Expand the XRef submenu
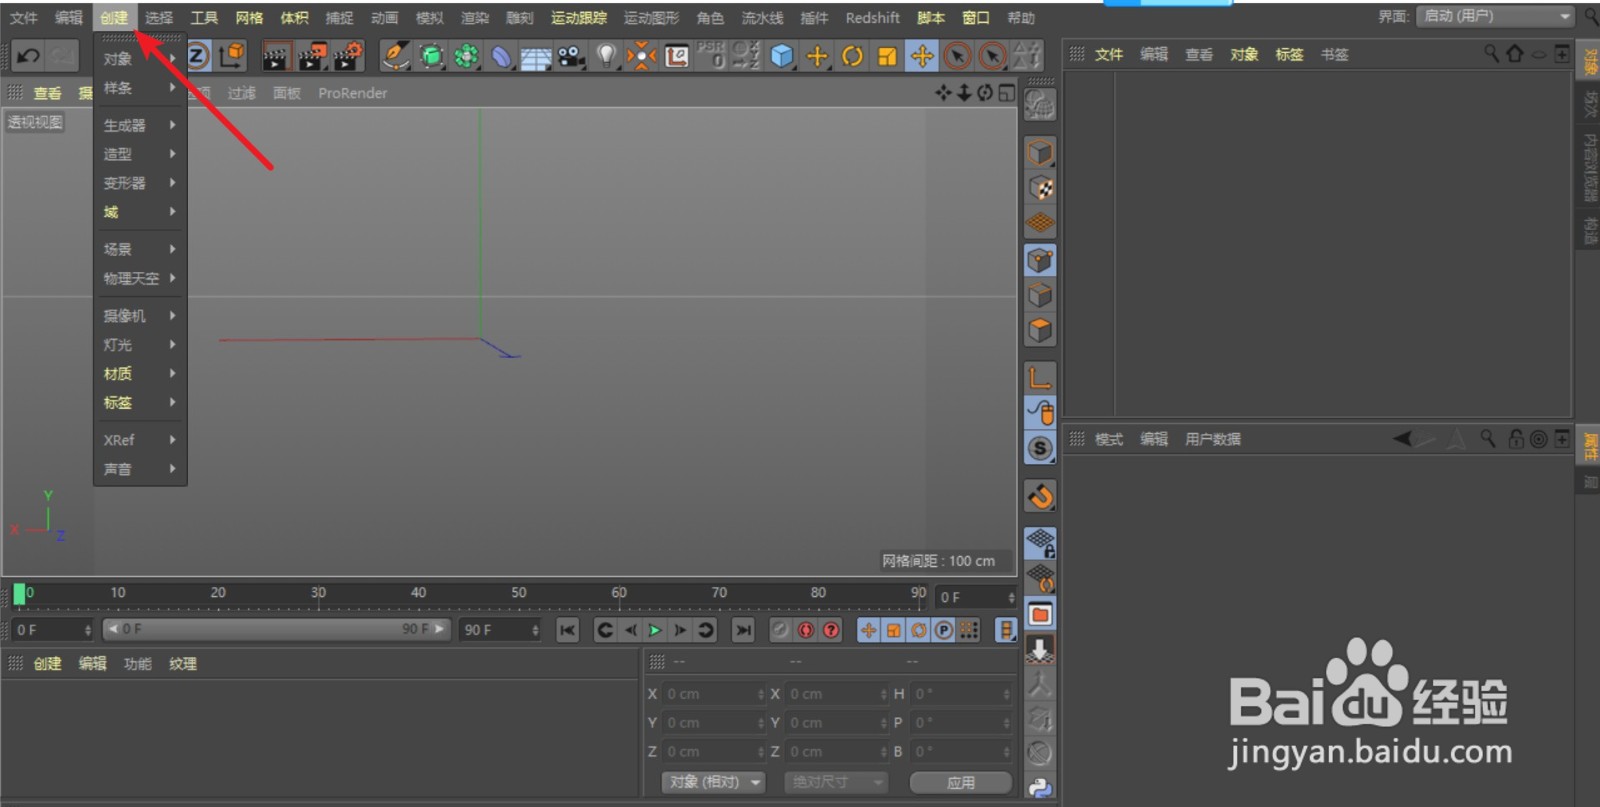 pyautogui.click(x=140, y=440)
